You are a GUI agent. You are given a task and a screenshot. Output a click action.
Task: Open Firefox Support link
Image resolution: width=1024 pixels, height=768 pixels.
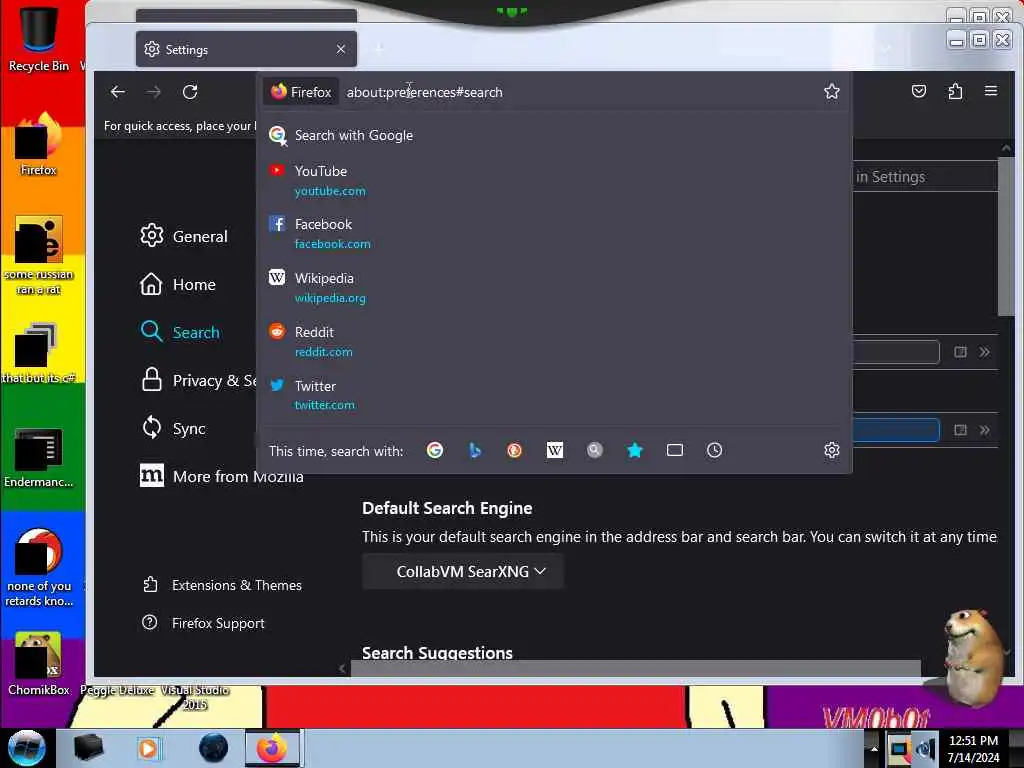(x=203, y=623)
